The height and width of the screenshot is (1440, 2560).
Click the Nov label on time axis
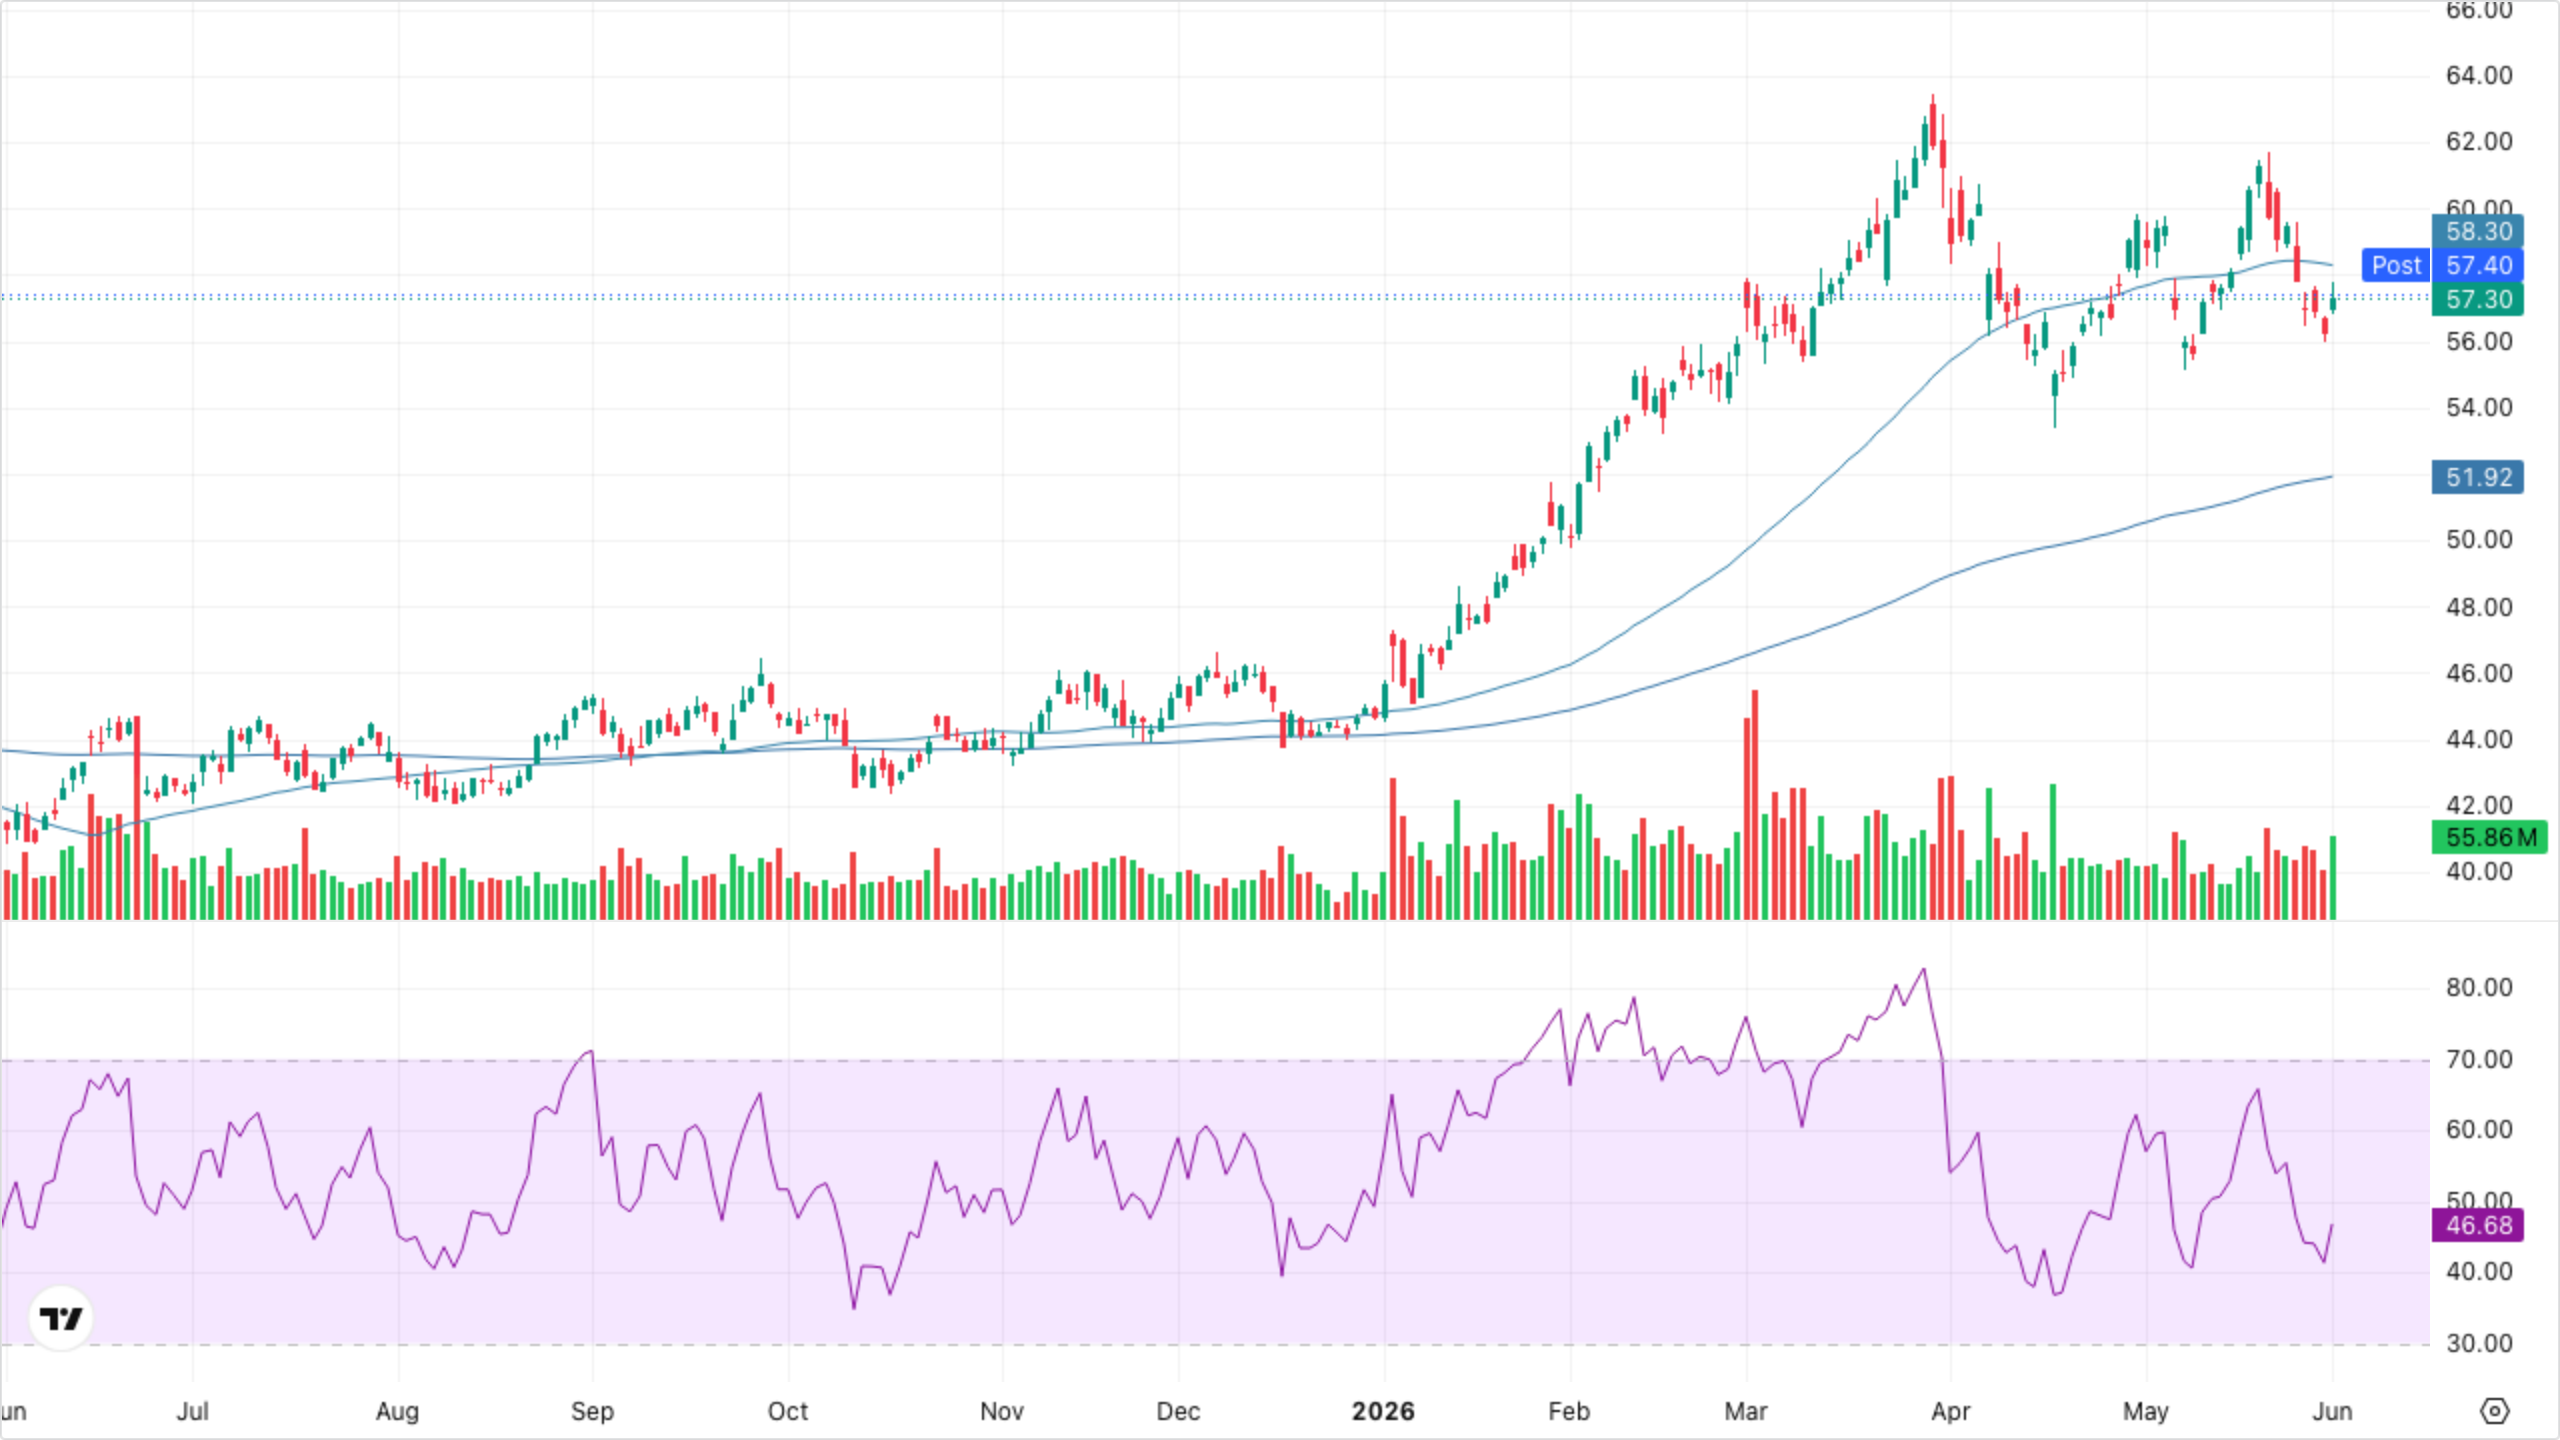tap(1001, 1411)
